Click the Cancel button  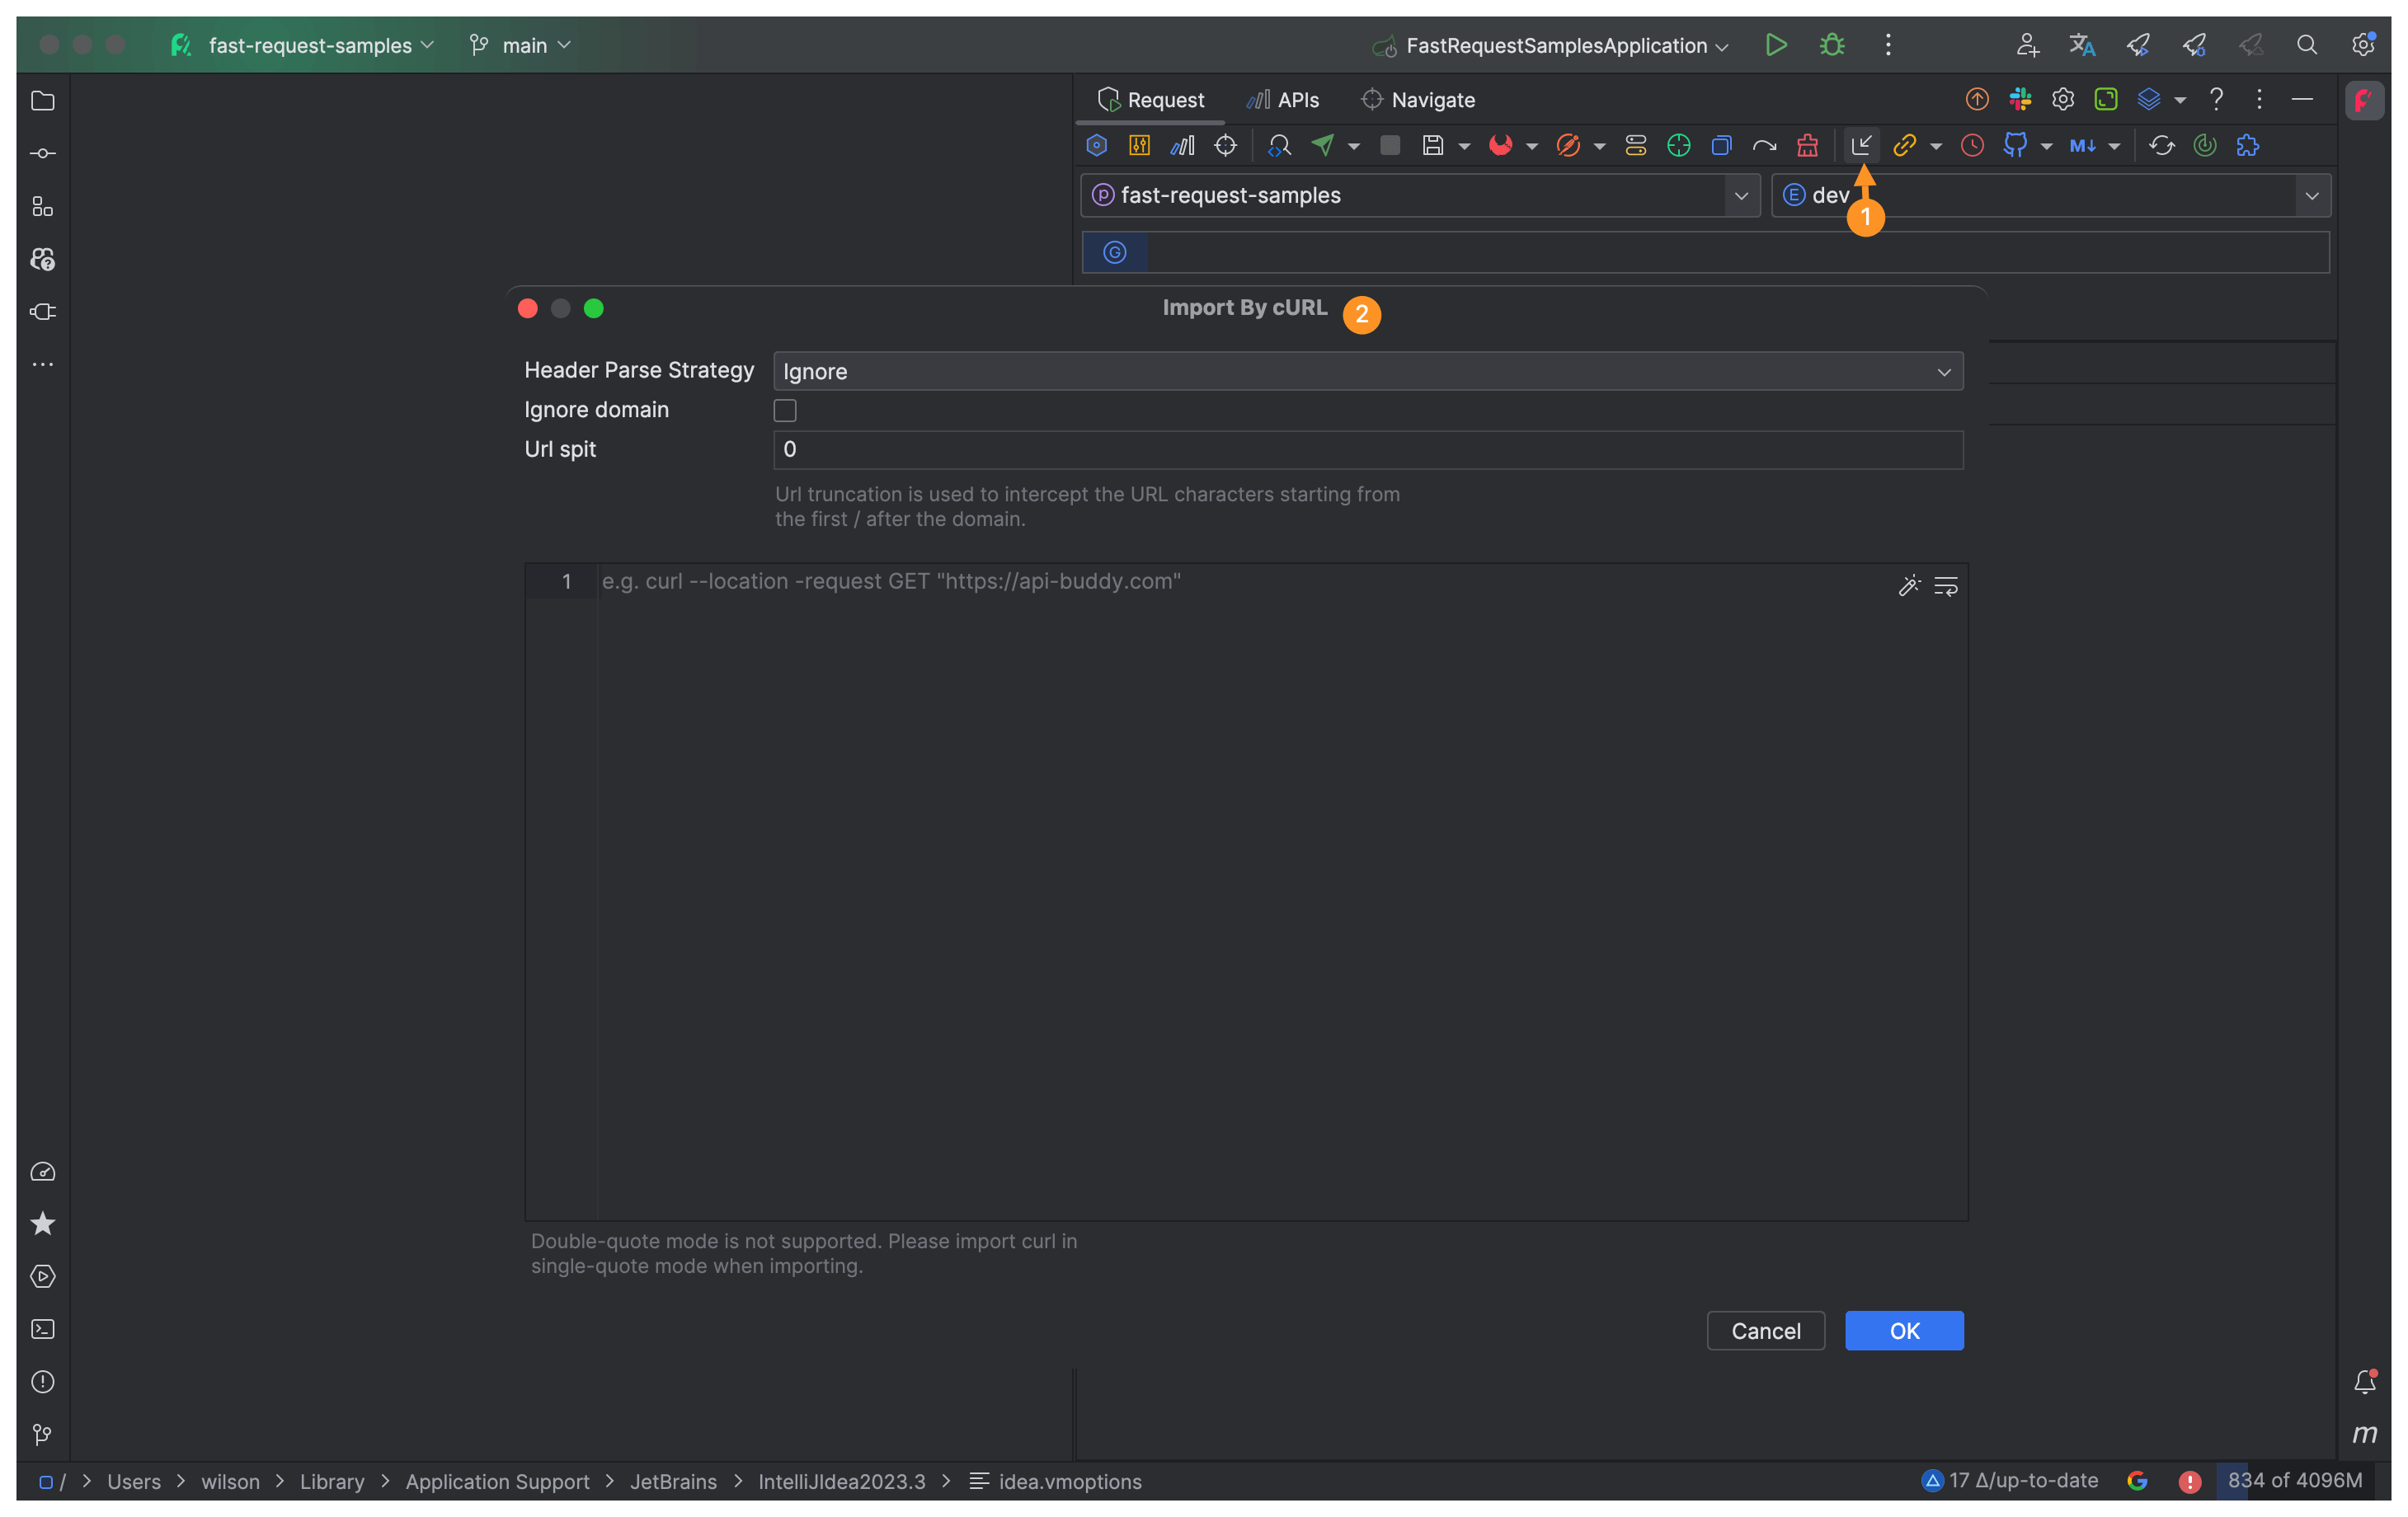(1765, 1331)
